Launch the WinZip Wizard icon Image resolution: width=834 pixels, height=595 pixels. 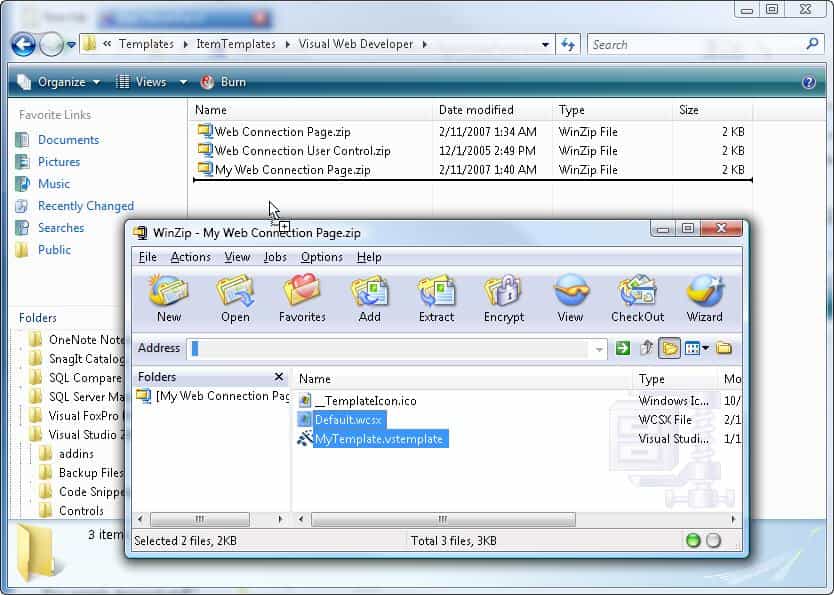(x=705, y=290)
